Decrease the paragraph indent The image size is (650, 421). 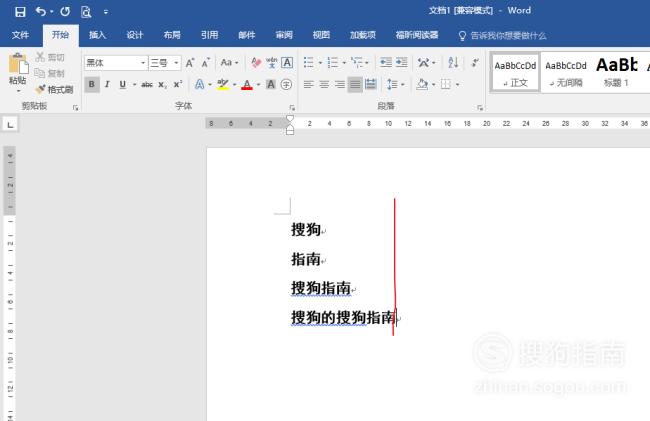(386, 63)
